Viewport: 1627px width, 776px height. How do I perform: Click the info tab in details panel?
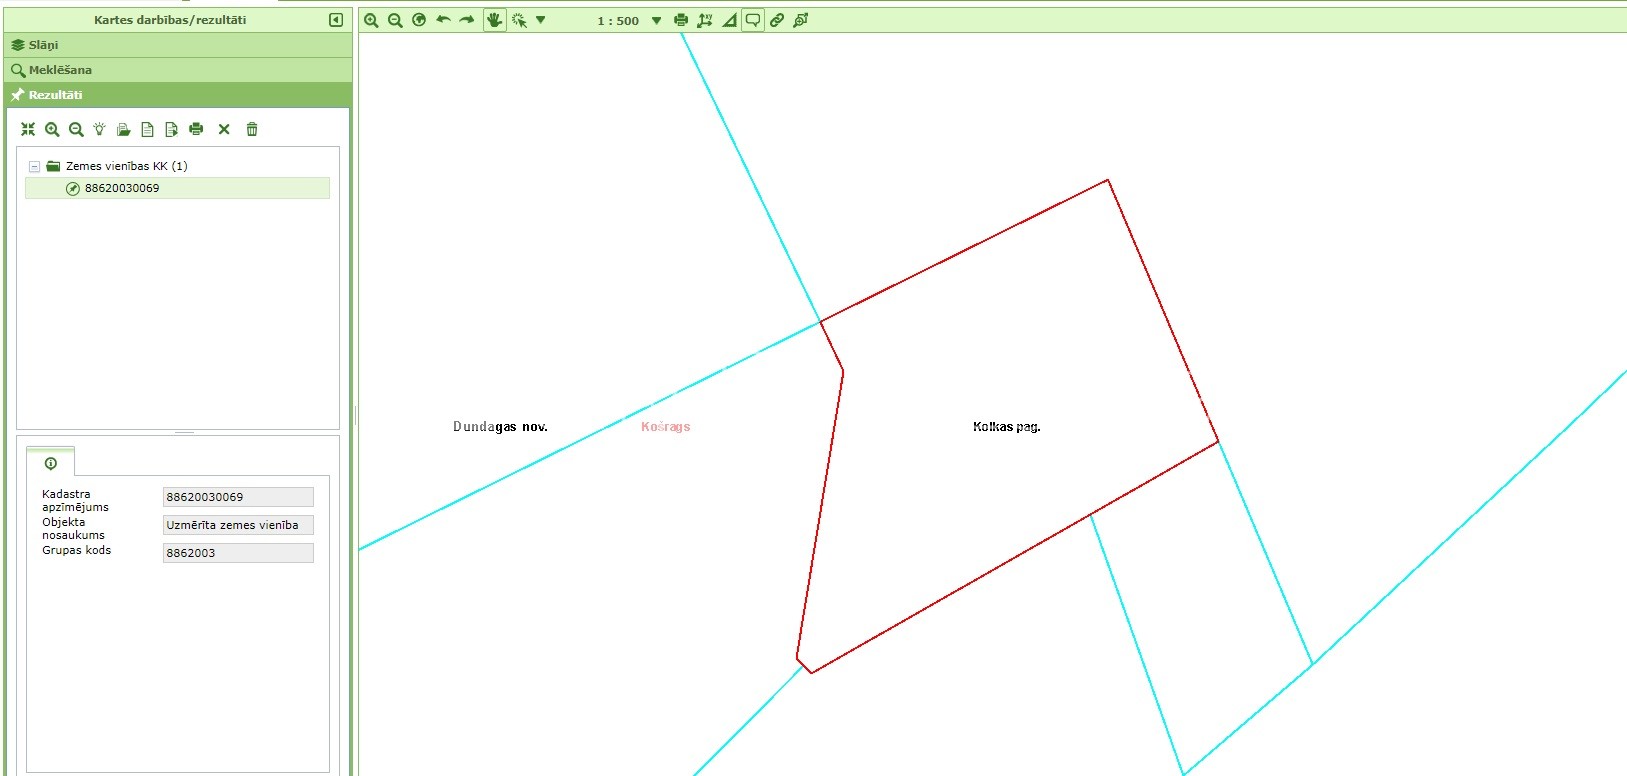click(51, 463)
